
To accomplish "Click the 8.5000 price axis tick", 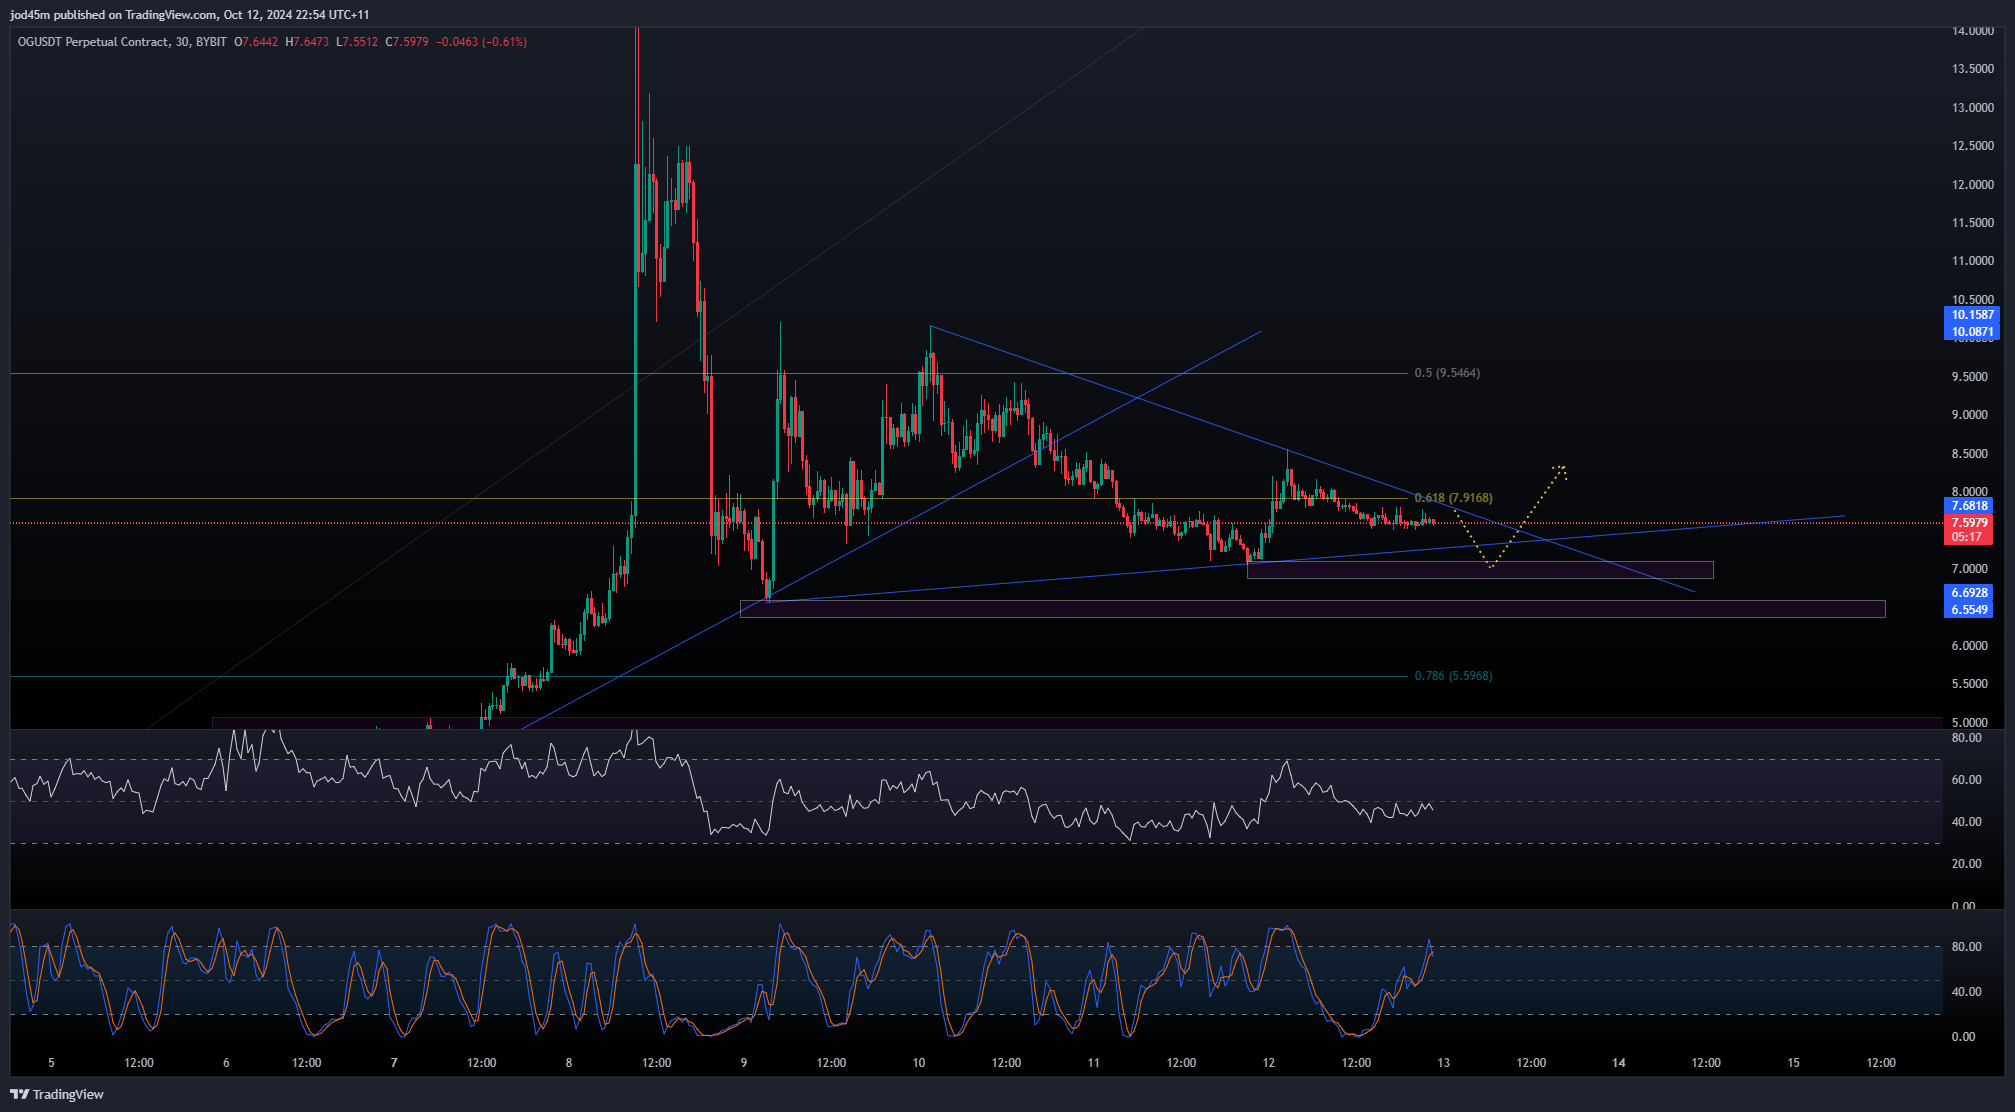I will click(x=1972, y=454).
